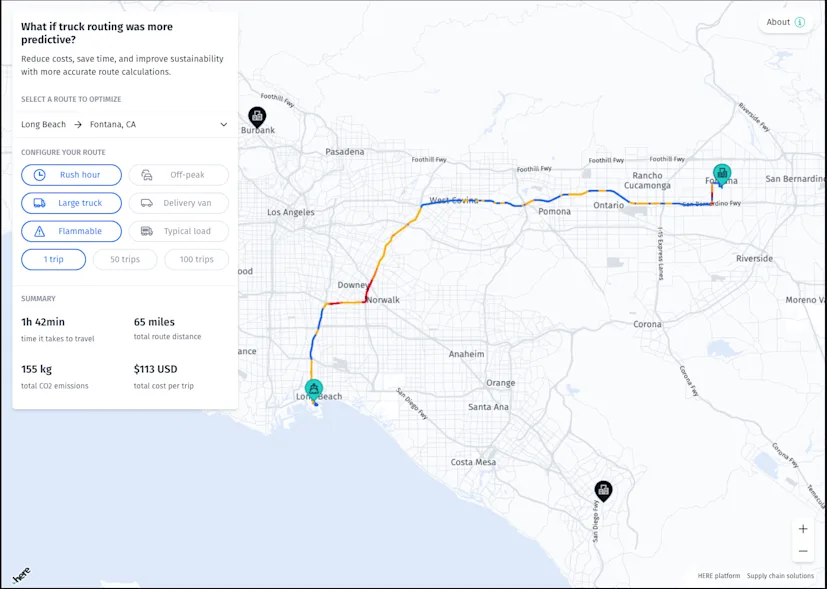Click the Ontario map label
The height and width of the screenshot is (589, 827).
(x=608, y=205)
